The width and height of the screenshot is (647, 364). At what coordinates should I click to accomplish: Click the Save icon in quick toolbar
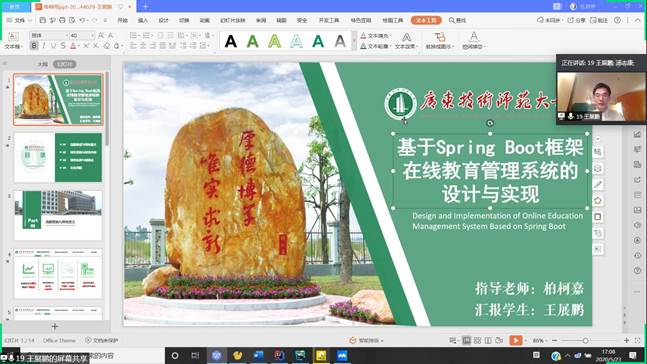[43, 20]
